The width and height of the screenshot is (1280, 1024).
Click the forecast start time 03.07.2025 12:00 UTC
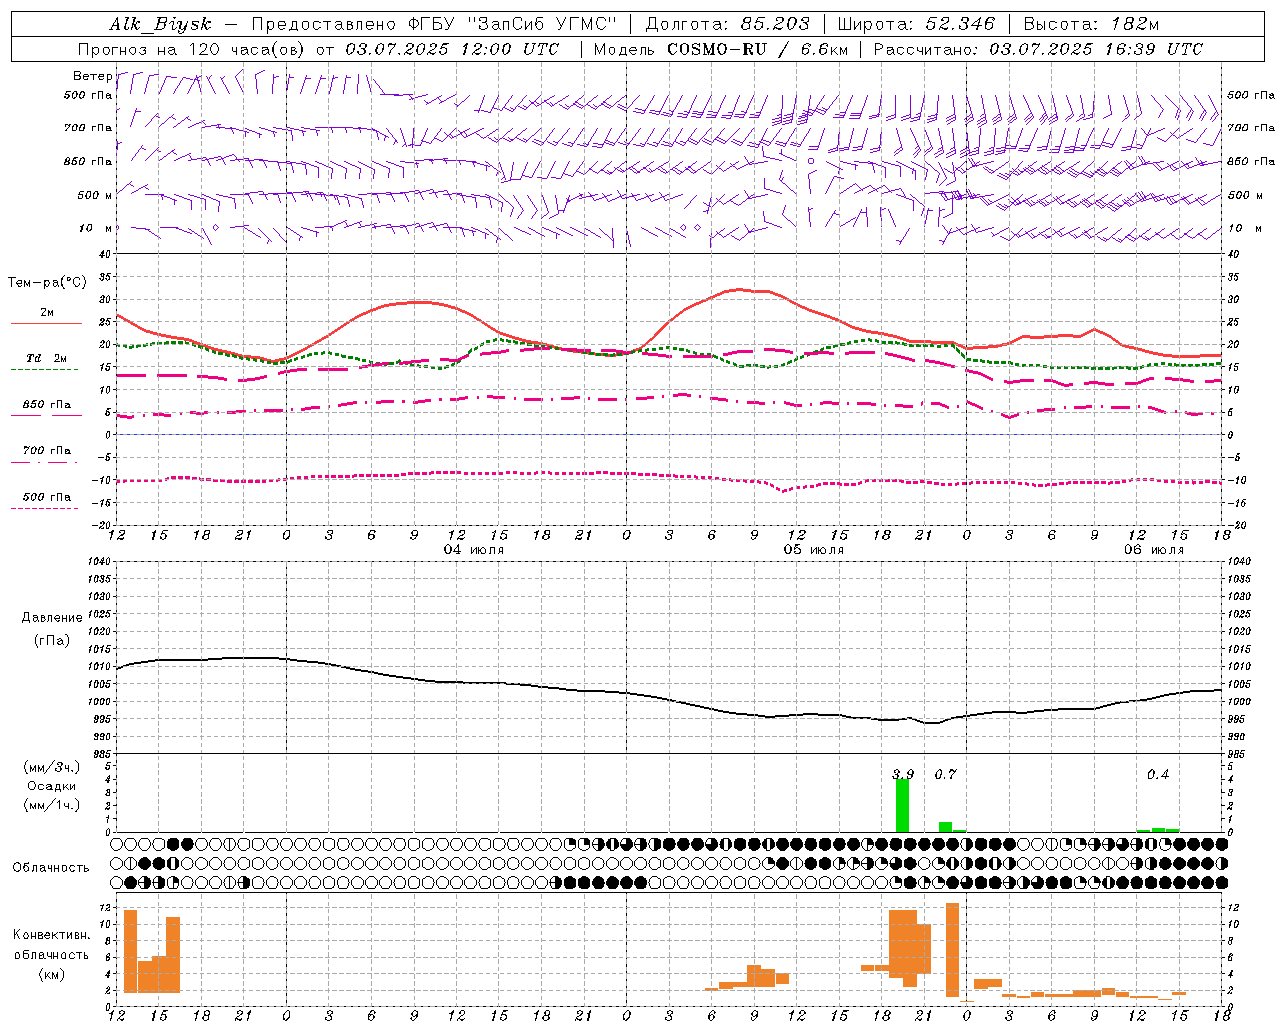tap(452, 49)
